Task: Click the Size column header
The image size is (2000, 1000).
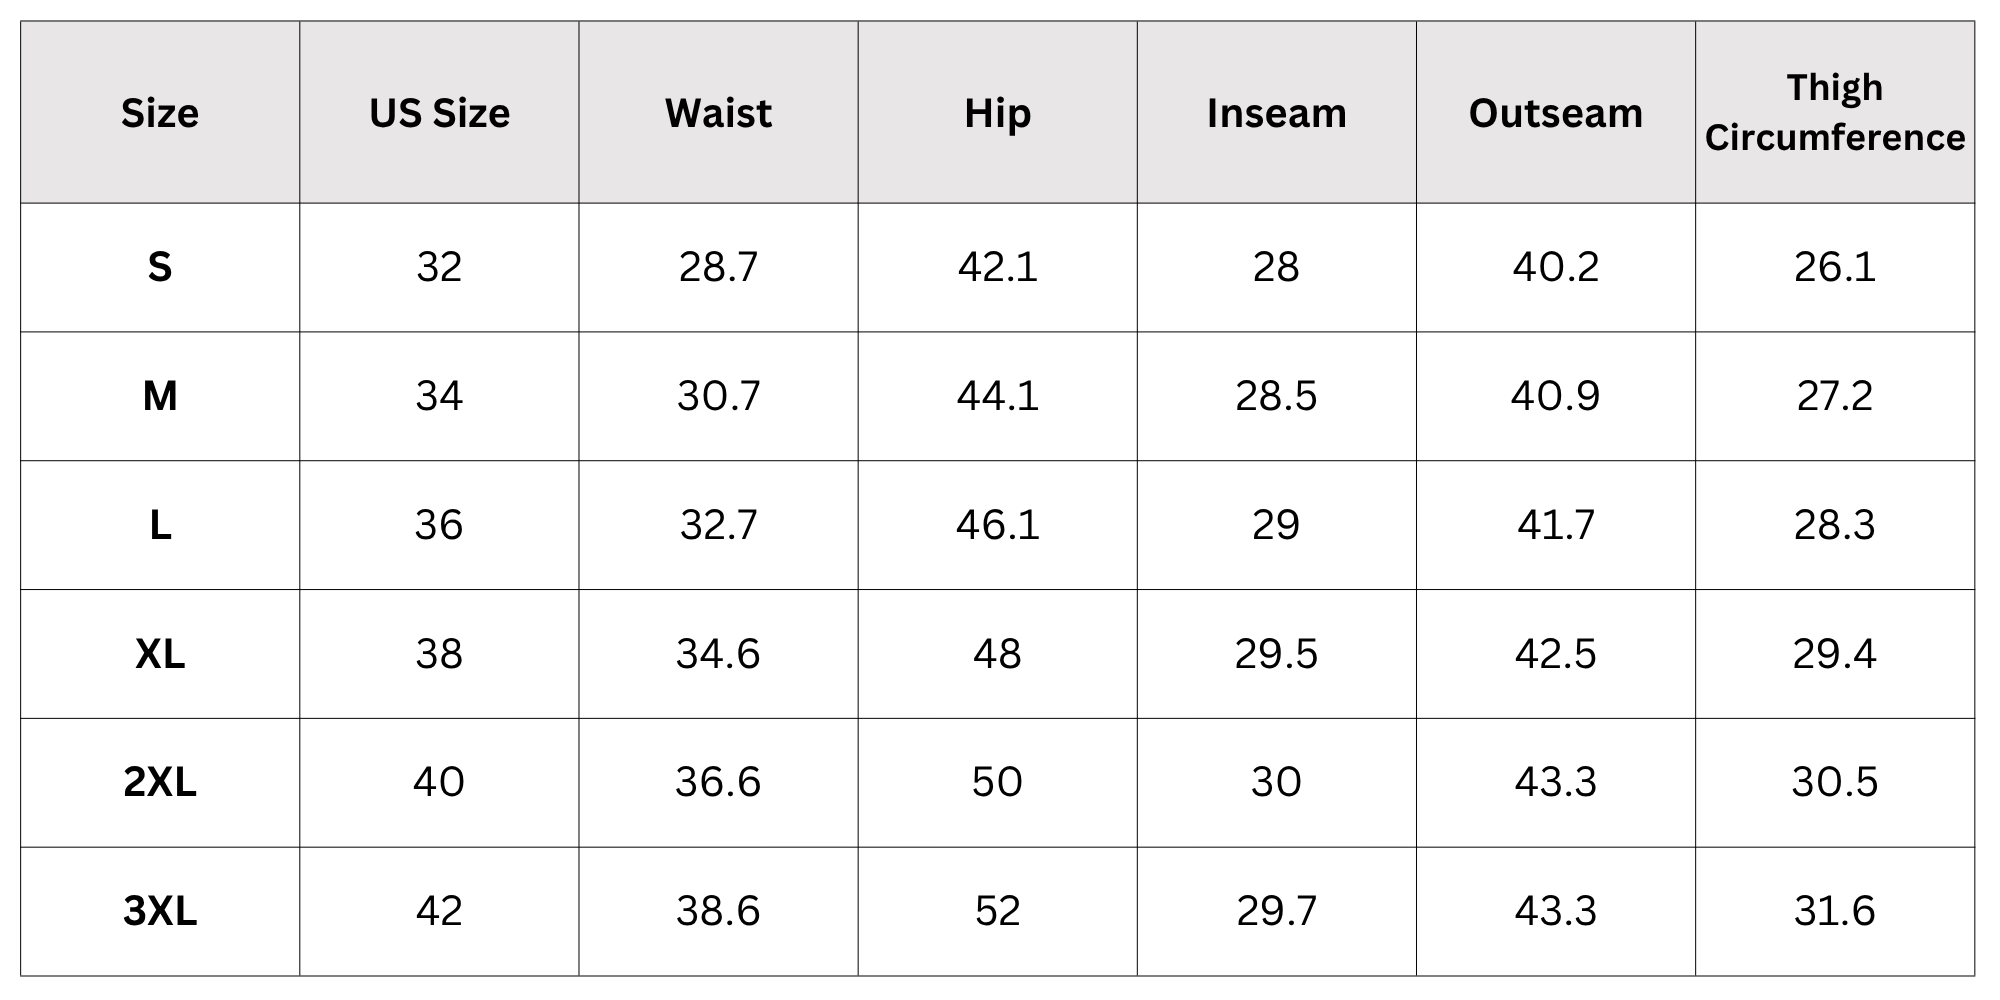Action: 160,113
